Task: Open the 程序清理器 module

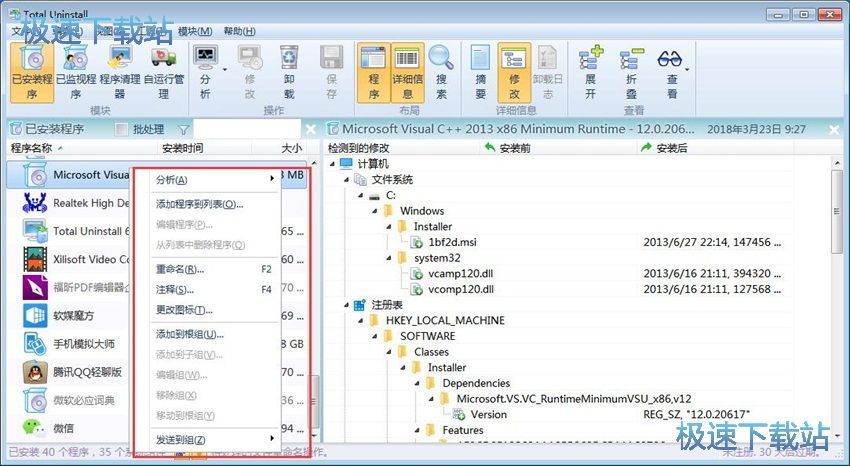Action: click(x=120, y=73)
